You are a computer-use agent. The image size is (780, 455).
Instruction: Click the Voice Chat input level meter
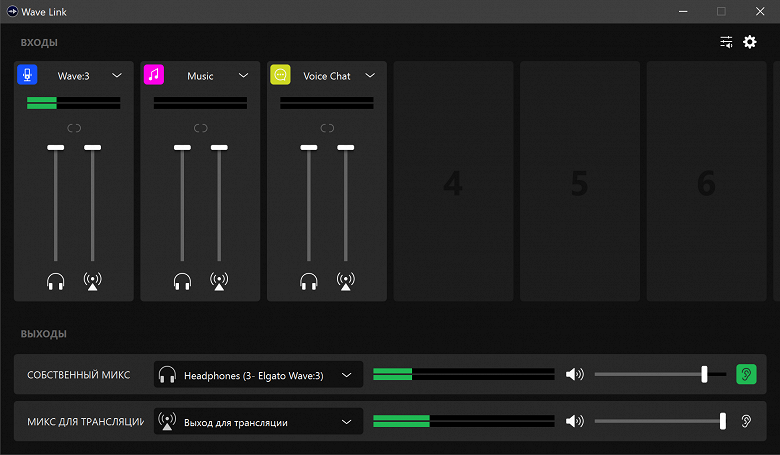[327, 103]
